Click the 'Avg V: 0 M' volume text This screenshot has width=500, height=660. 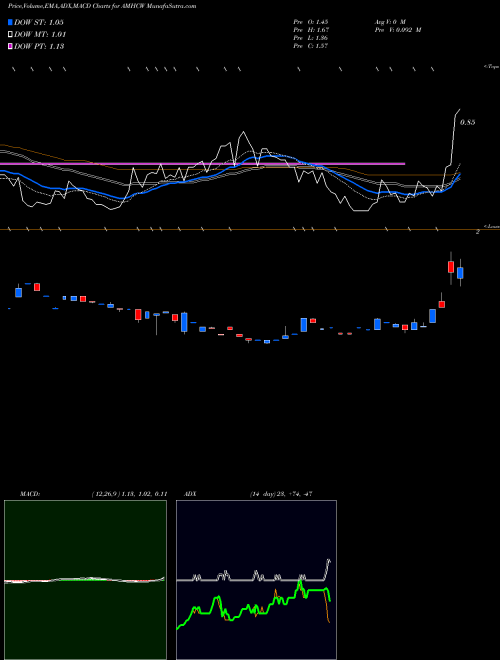[390, 21]
